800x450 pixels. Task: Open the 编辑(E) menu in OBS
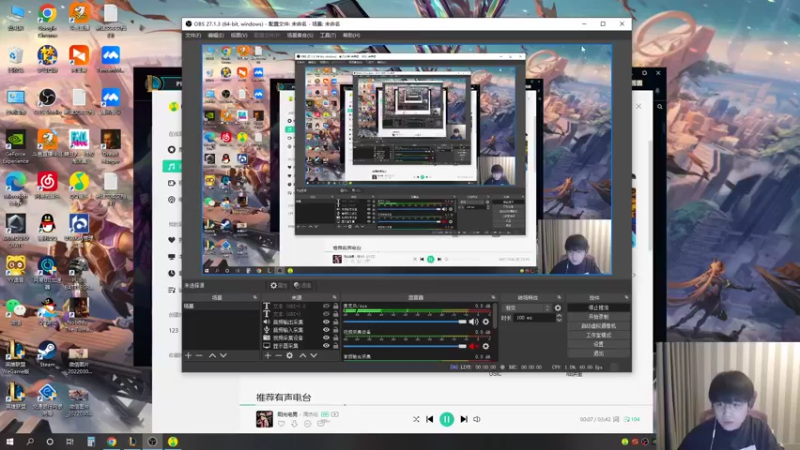(x=216, y=35)
